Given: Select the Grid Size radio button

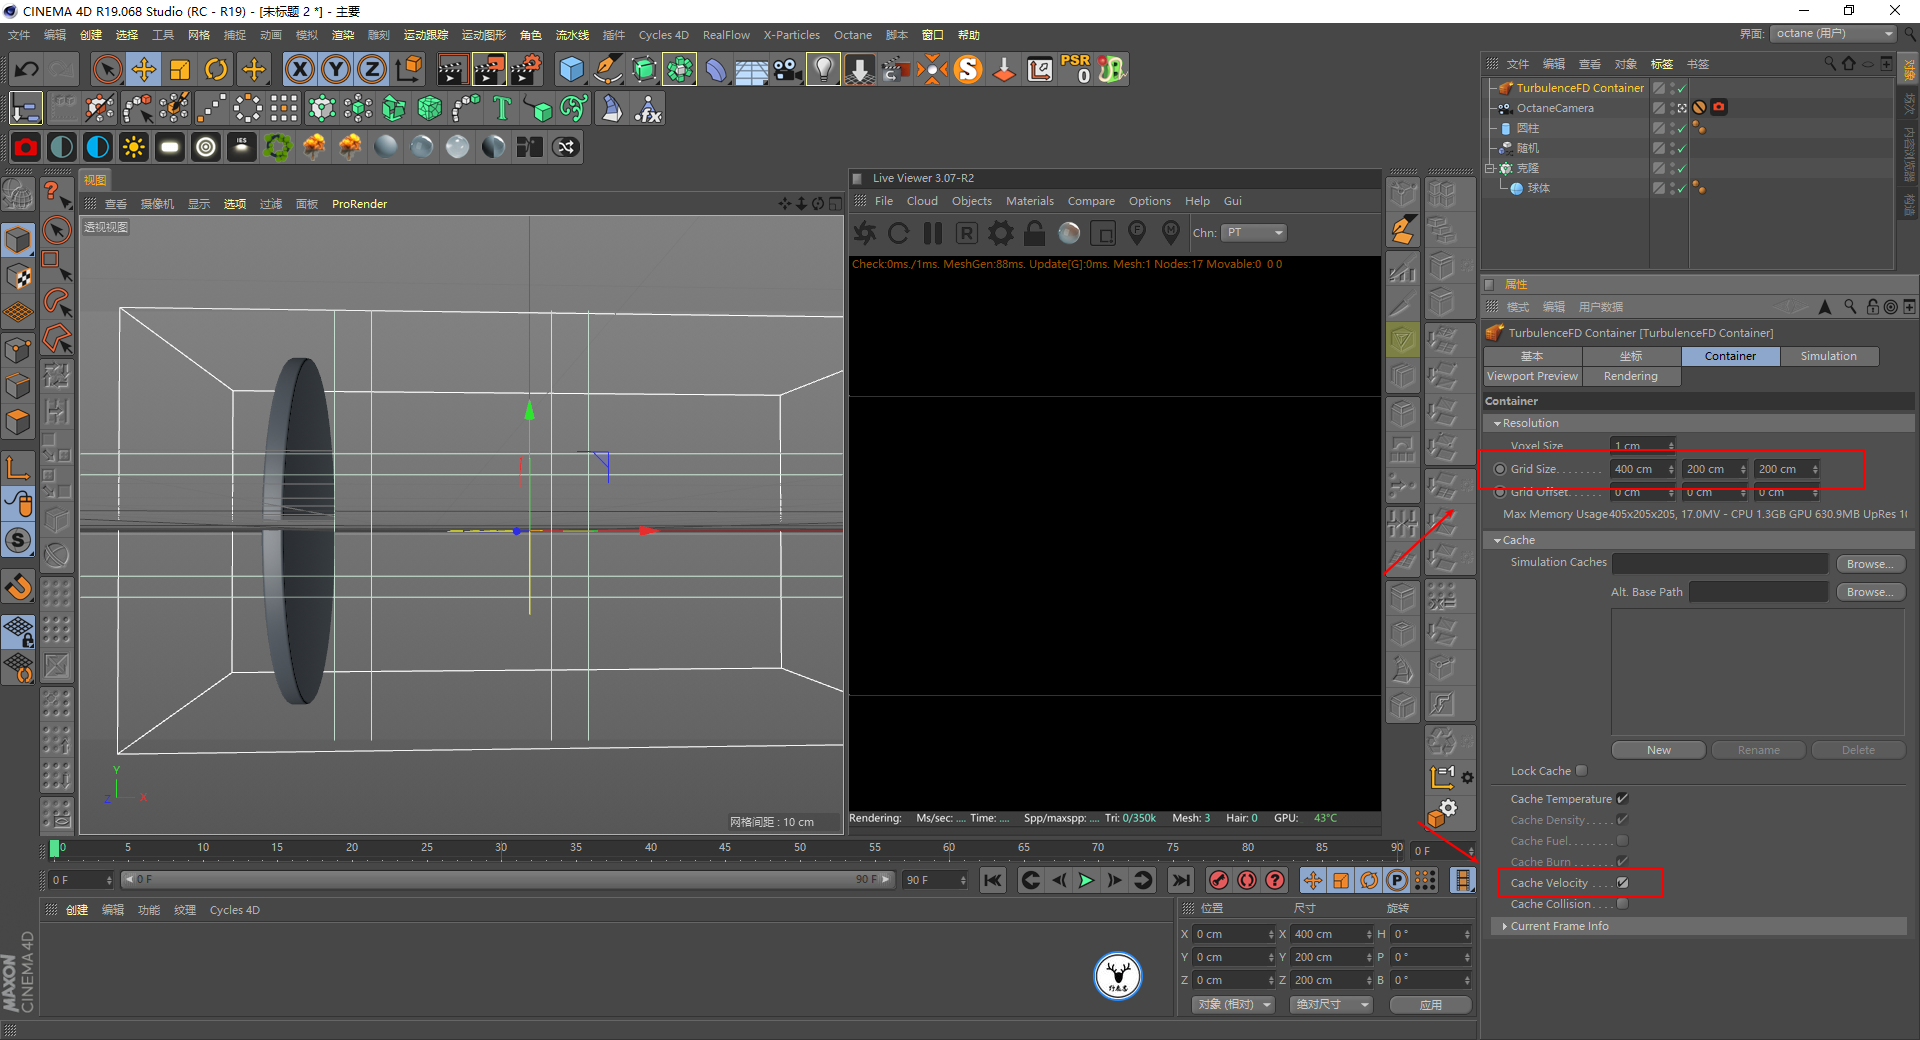Looking at the screenshot, I should [x=1500, y=469].
